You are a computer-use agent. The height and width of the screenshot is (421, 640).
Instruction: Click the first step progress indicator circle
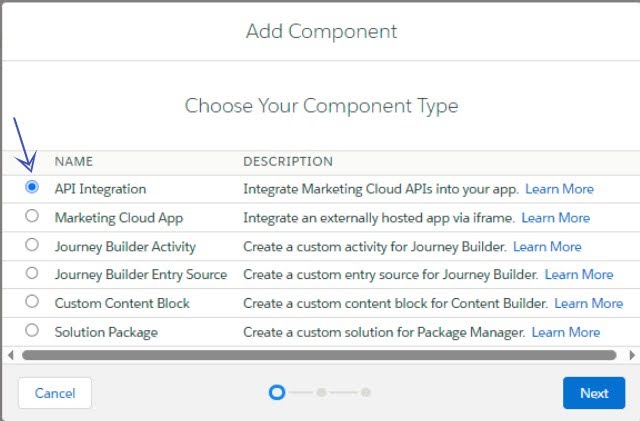pyautogui.click(x=277, y=392)
